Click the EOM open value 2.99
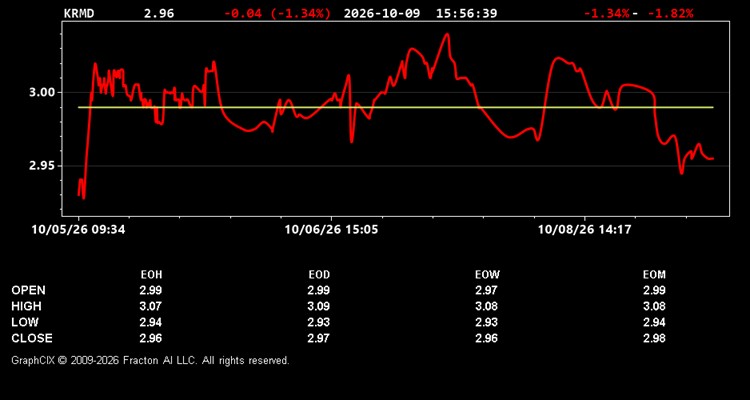The width and height of the screenshot is (750, 400). (654, 290)
